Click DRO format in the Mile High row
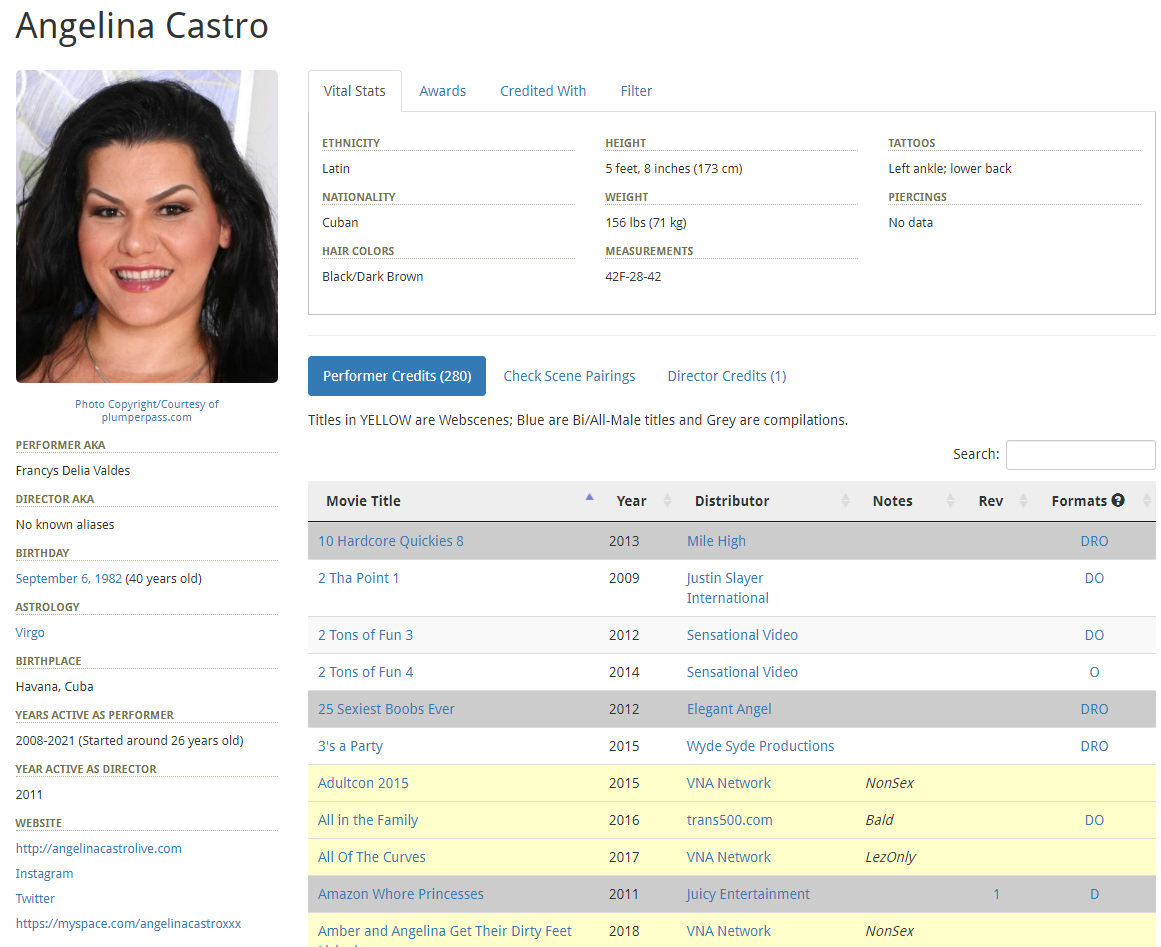The width and height of the screenshot is (1161, 947). 1094,541
